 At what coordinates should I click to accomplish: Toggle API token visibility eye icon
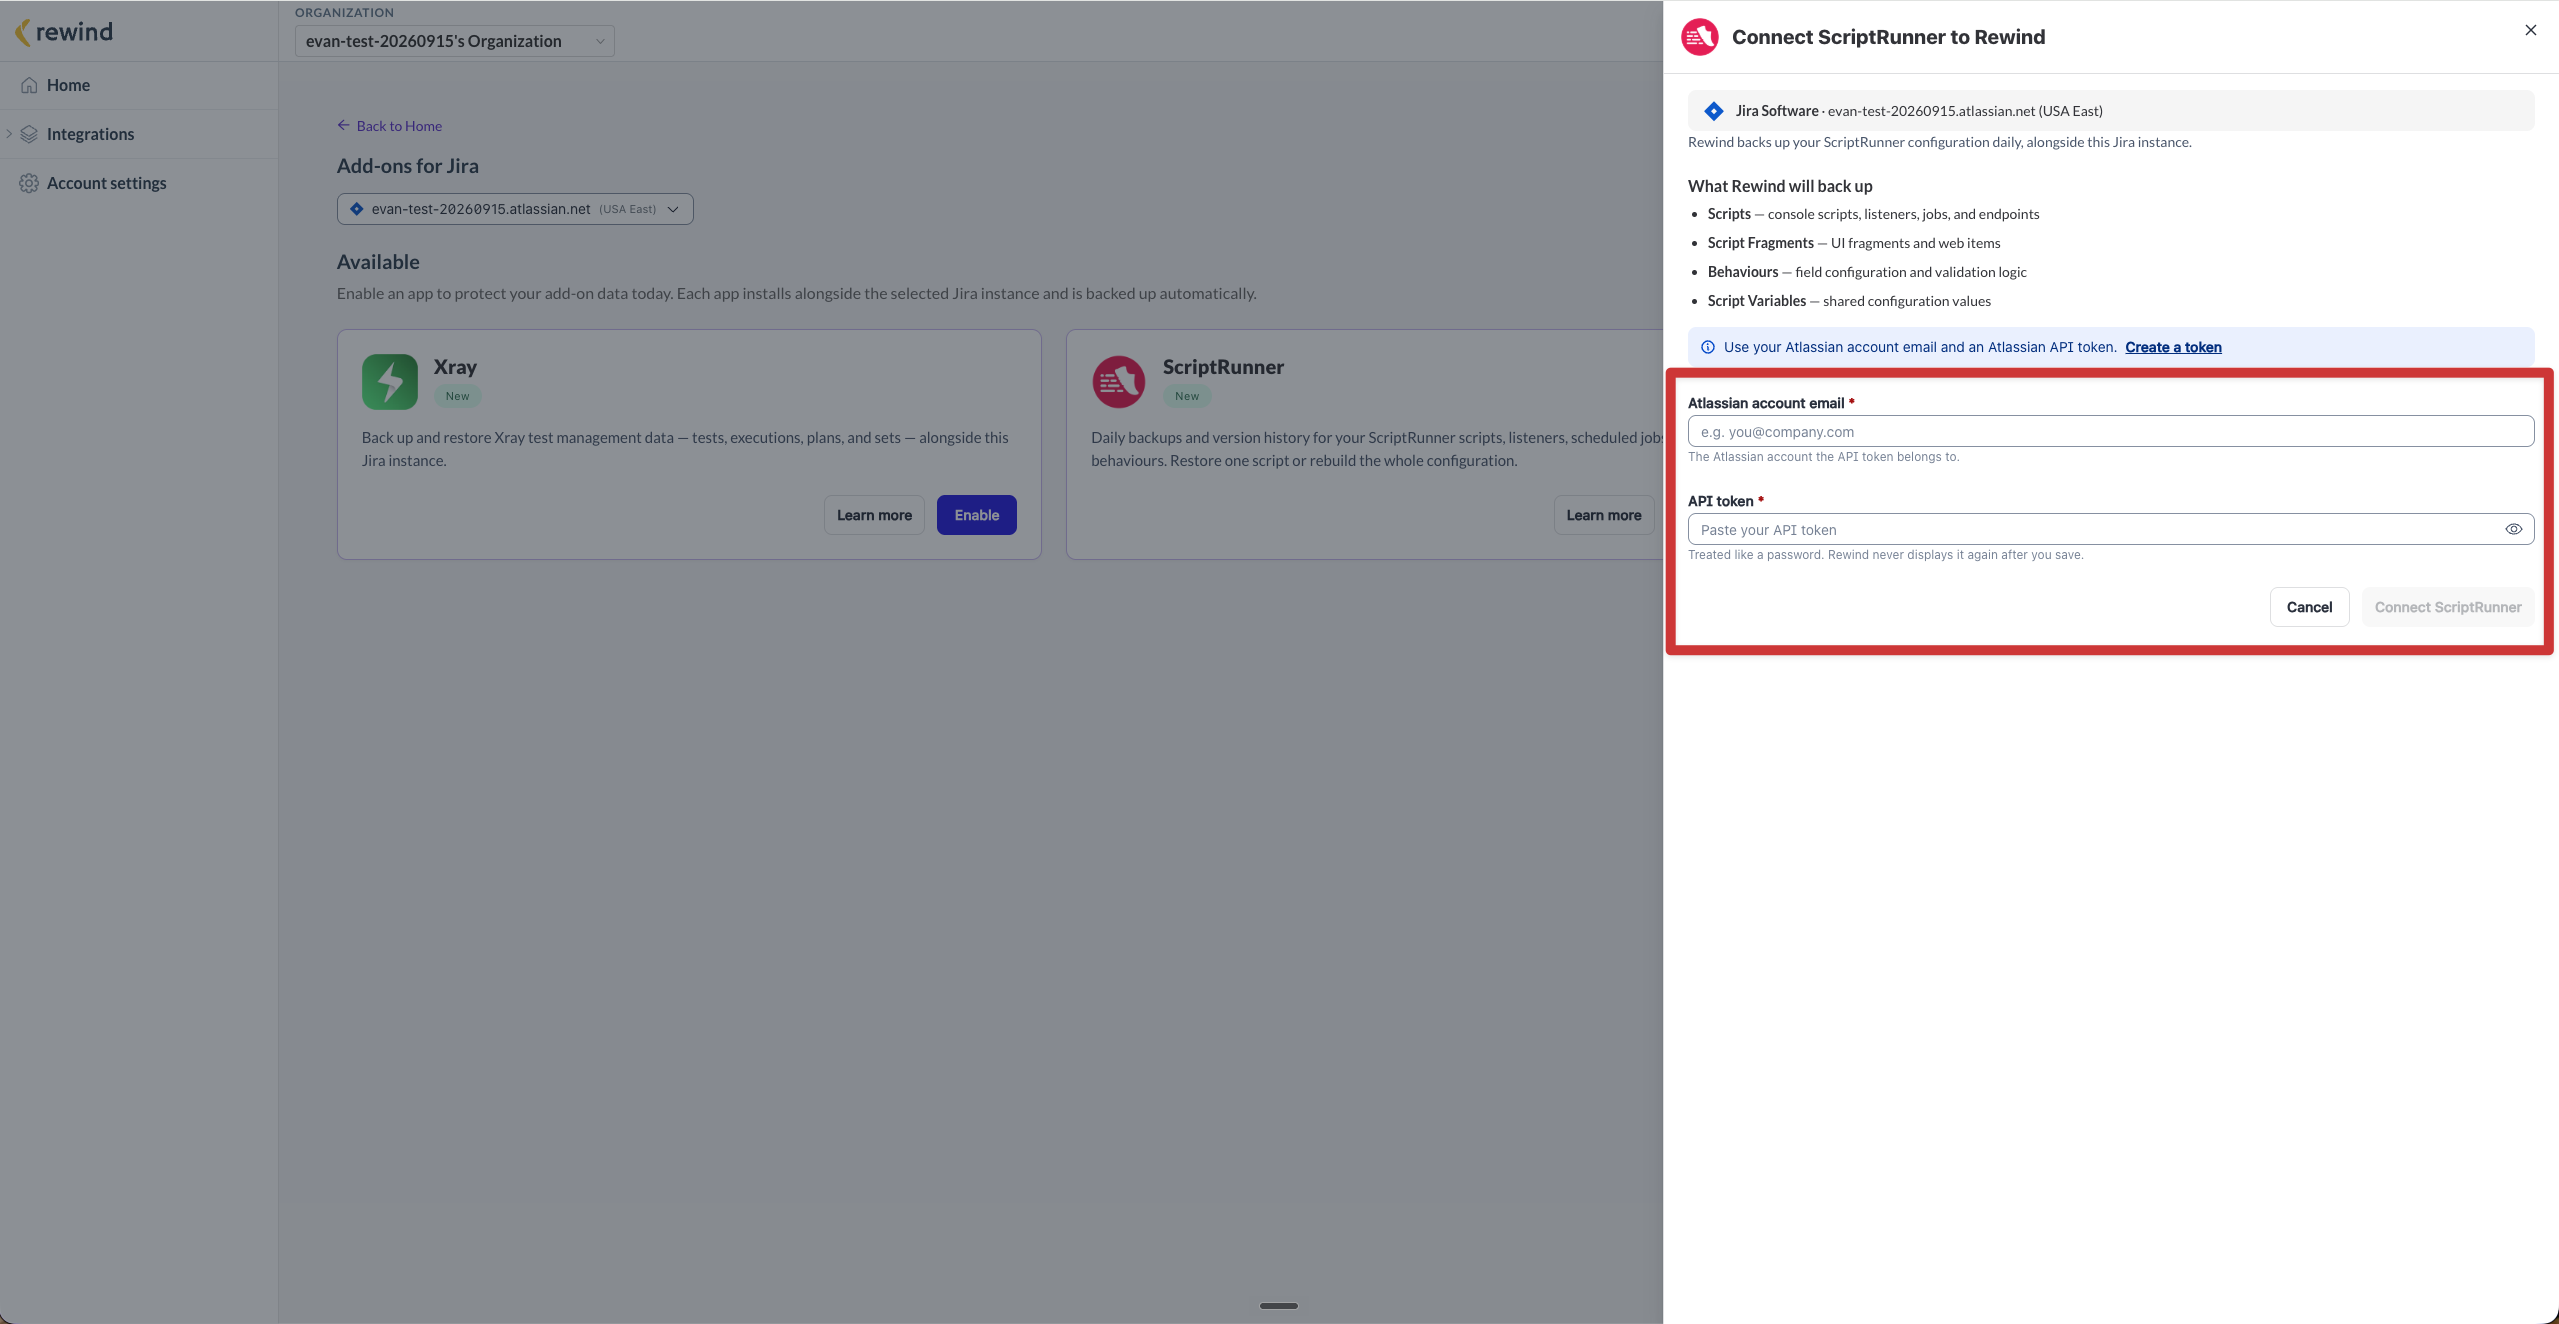coord(2513,529)
